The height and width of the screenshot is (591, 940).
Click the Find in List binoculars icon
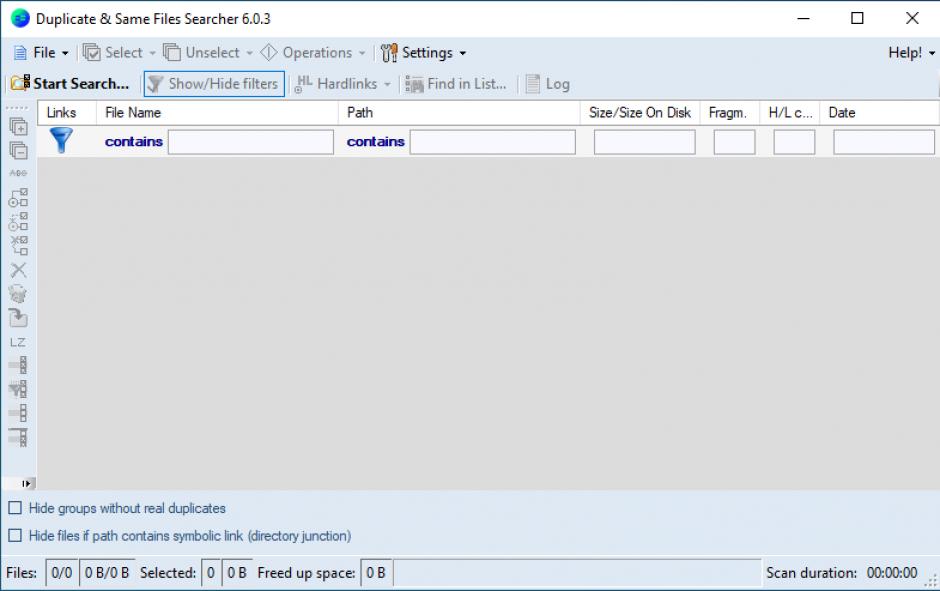pos(414,85)
